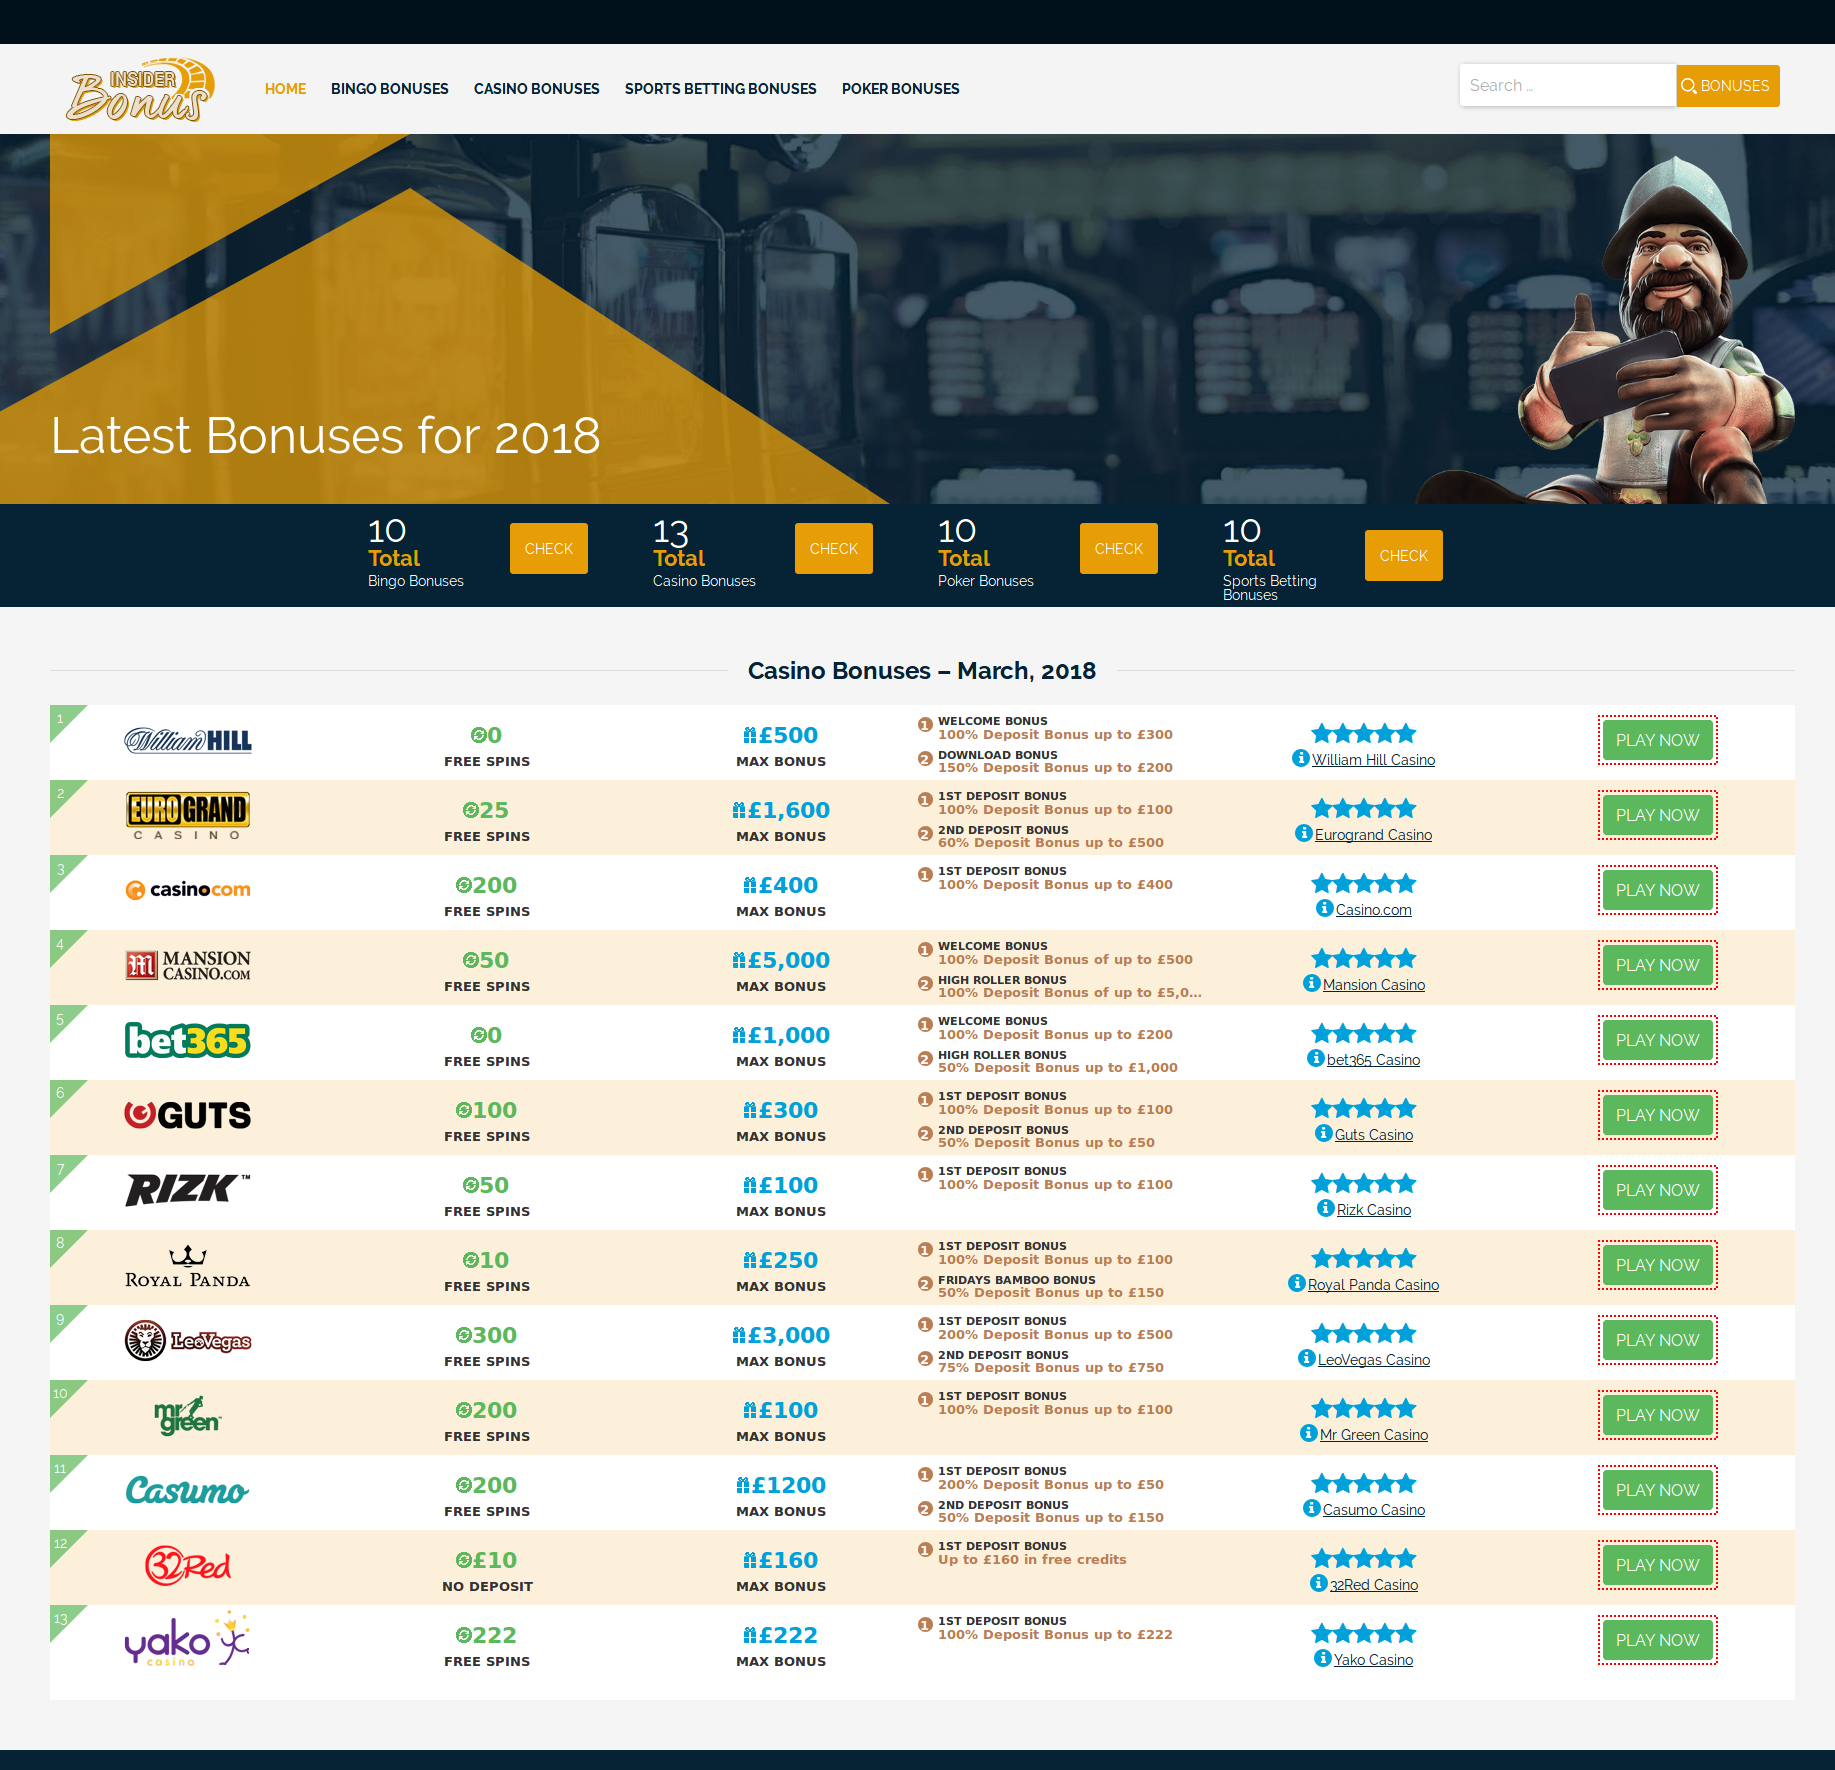Play now at Guts
This screenshot has width=1835, height=1770.
1658,1115
